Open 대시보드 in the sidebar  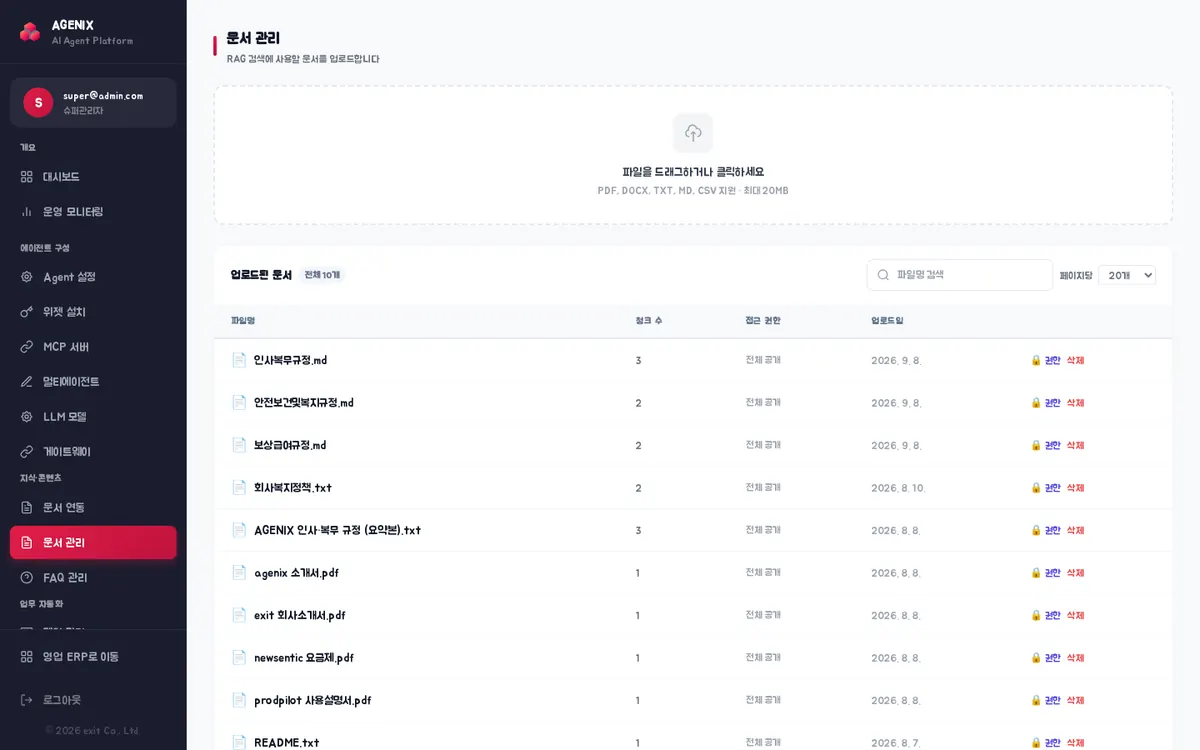click(x=93, y=177)
